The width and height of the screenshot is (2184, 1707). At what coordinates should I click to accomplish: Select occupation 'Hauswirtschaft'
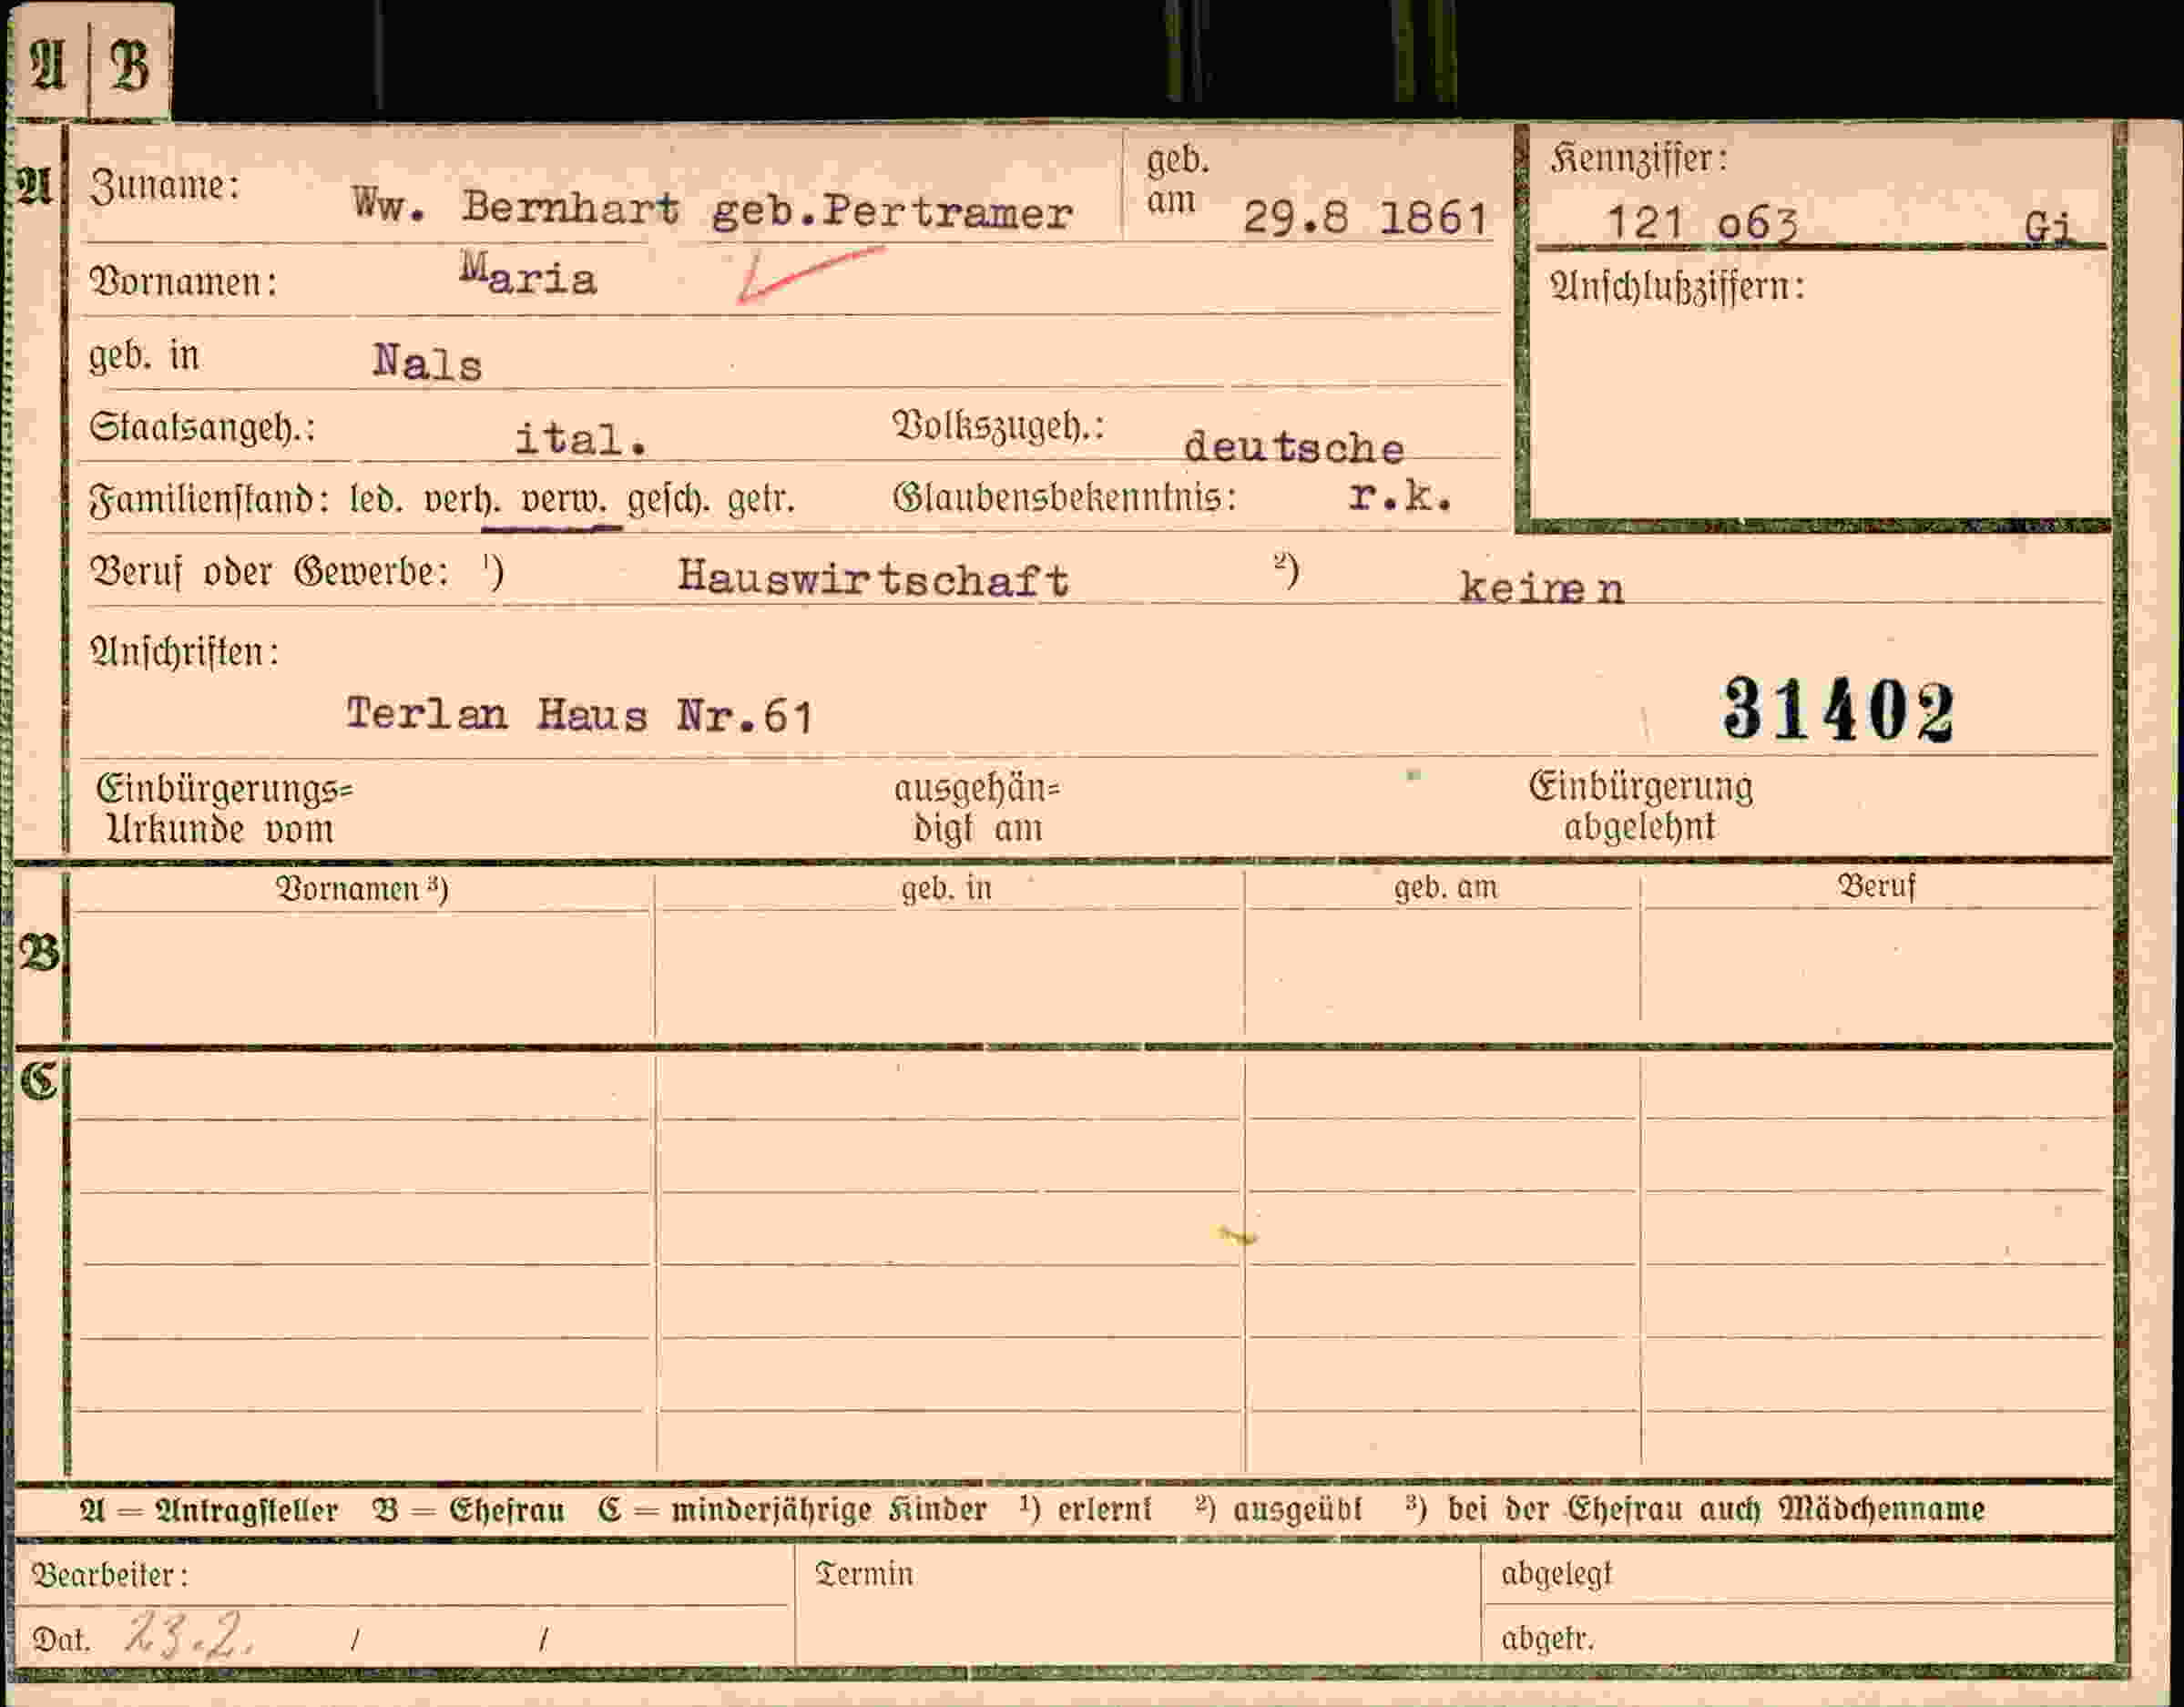pos(873,579)
